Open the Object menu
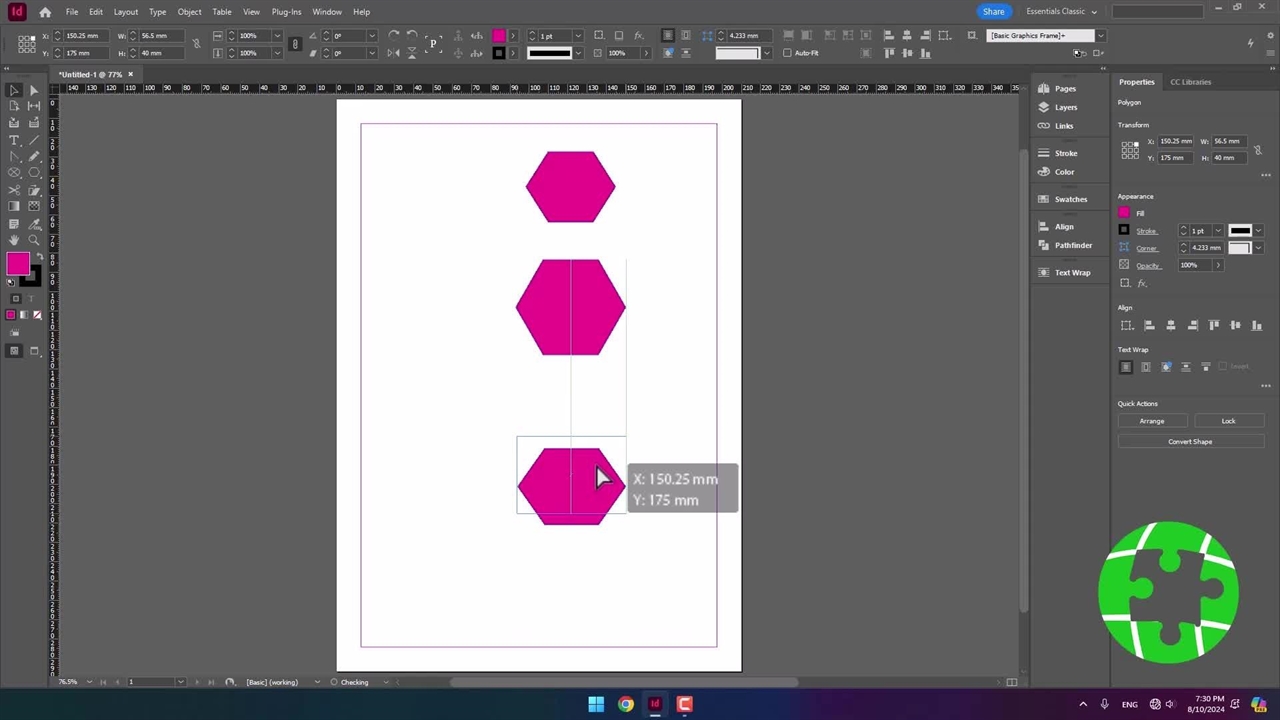Image resolution: width=1280 pixels, height=720 pixels. [x=189, y=12]
